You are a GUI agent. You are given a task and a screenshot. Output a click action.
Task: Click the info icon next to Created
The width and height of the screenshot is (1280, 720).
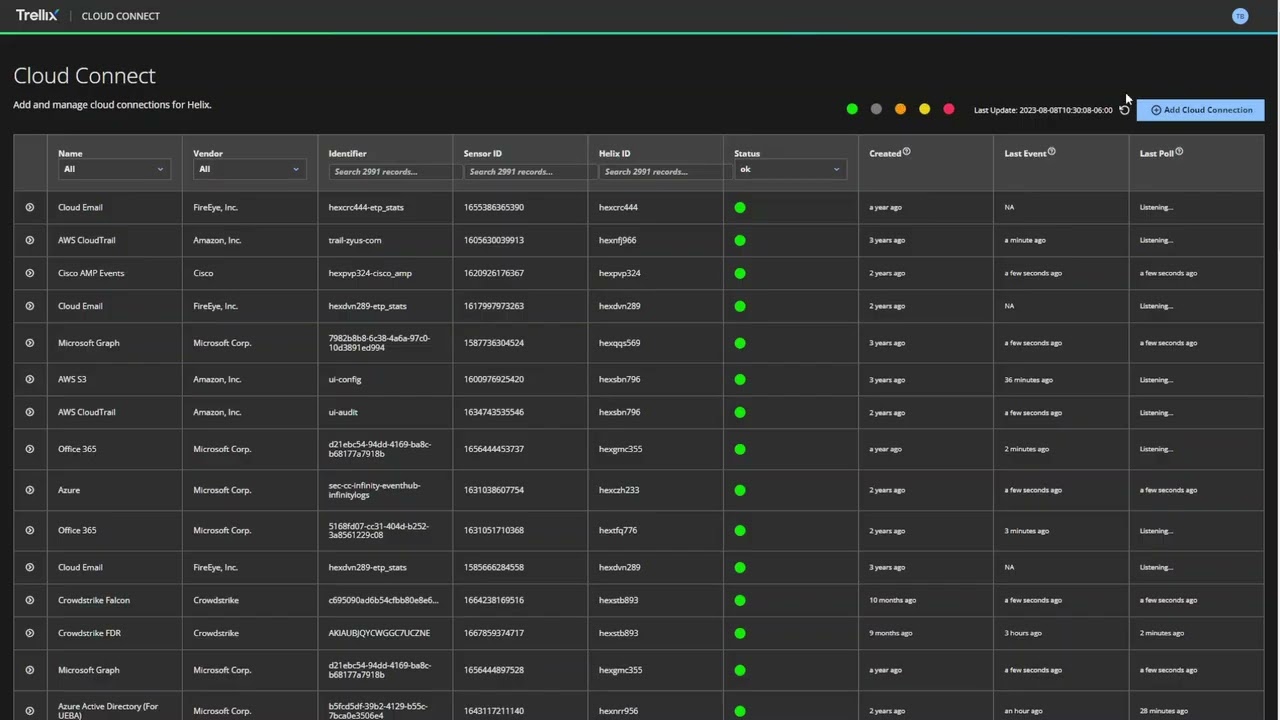907,152
